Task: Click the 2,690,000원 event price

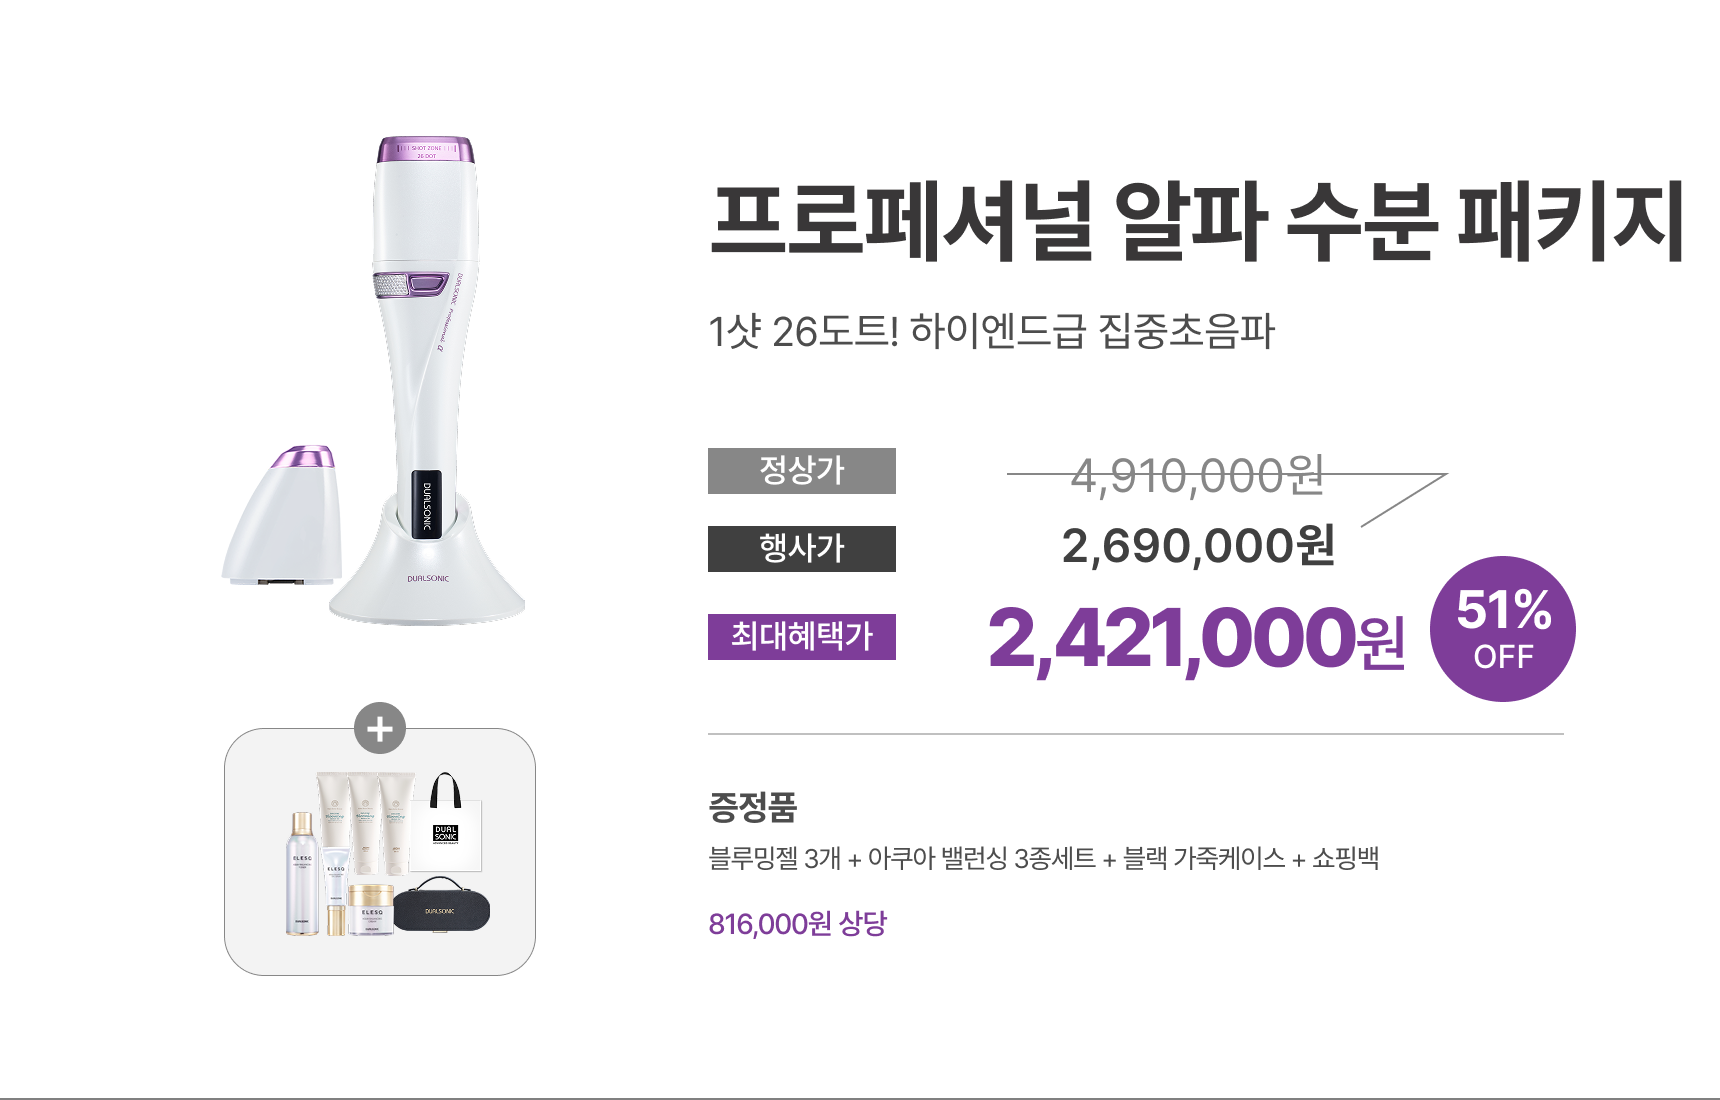Action: coord(1197,546)
